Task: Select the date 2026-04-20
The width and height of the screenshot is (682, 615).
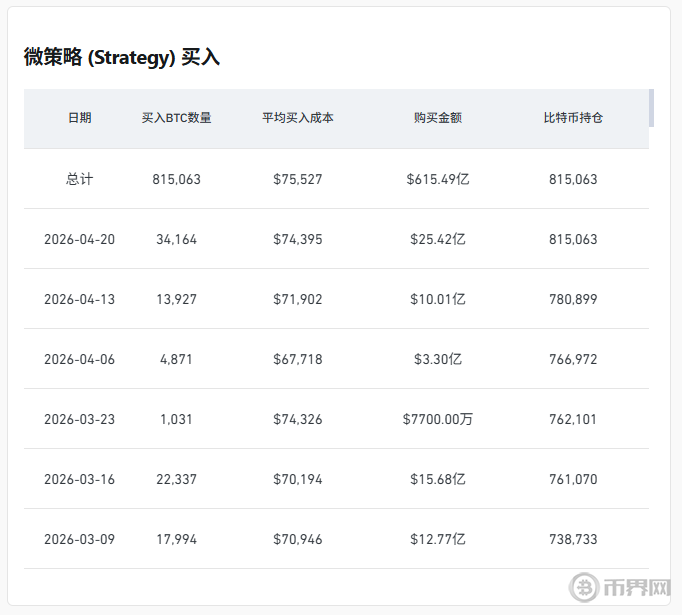Action: (80, 239)
